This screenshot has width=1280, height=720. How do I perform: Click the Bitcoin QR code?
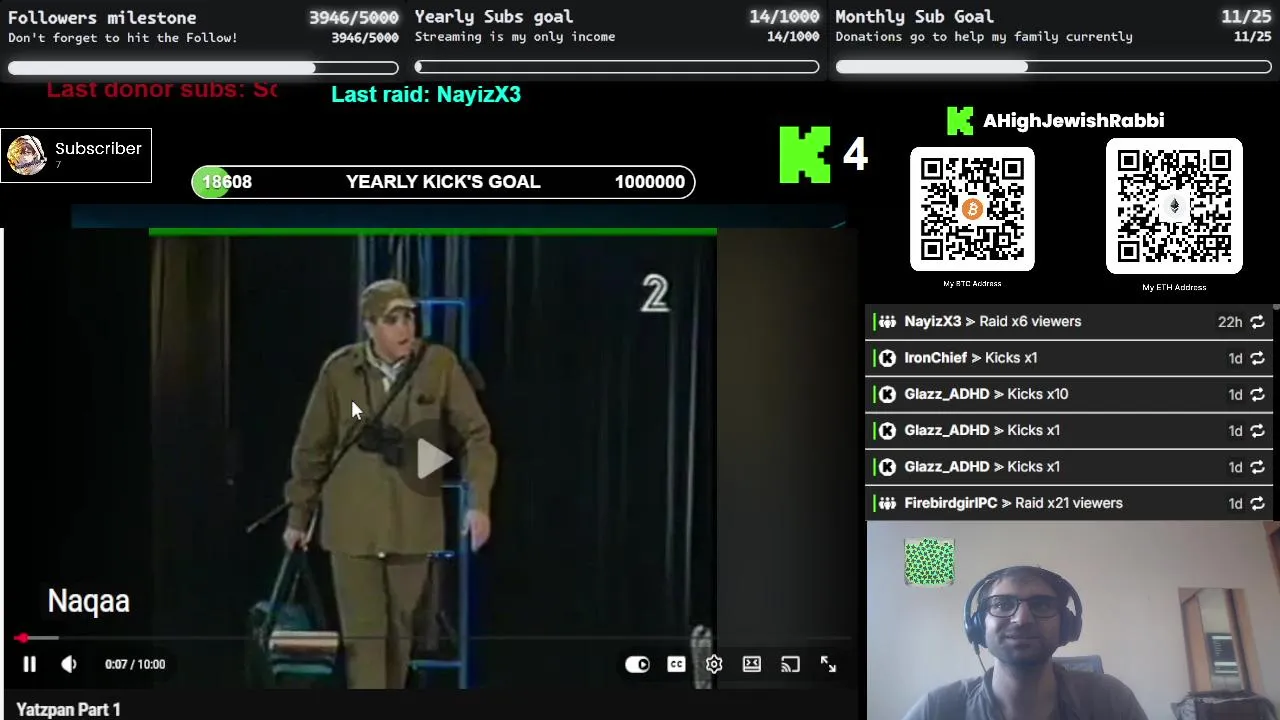(x=972, y=209)
